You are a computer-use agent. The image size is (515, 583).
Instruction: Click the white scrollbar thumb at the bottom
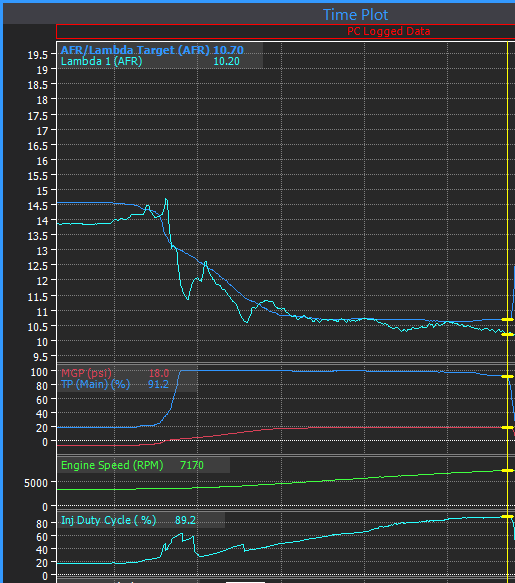click(x=245, y=582)
